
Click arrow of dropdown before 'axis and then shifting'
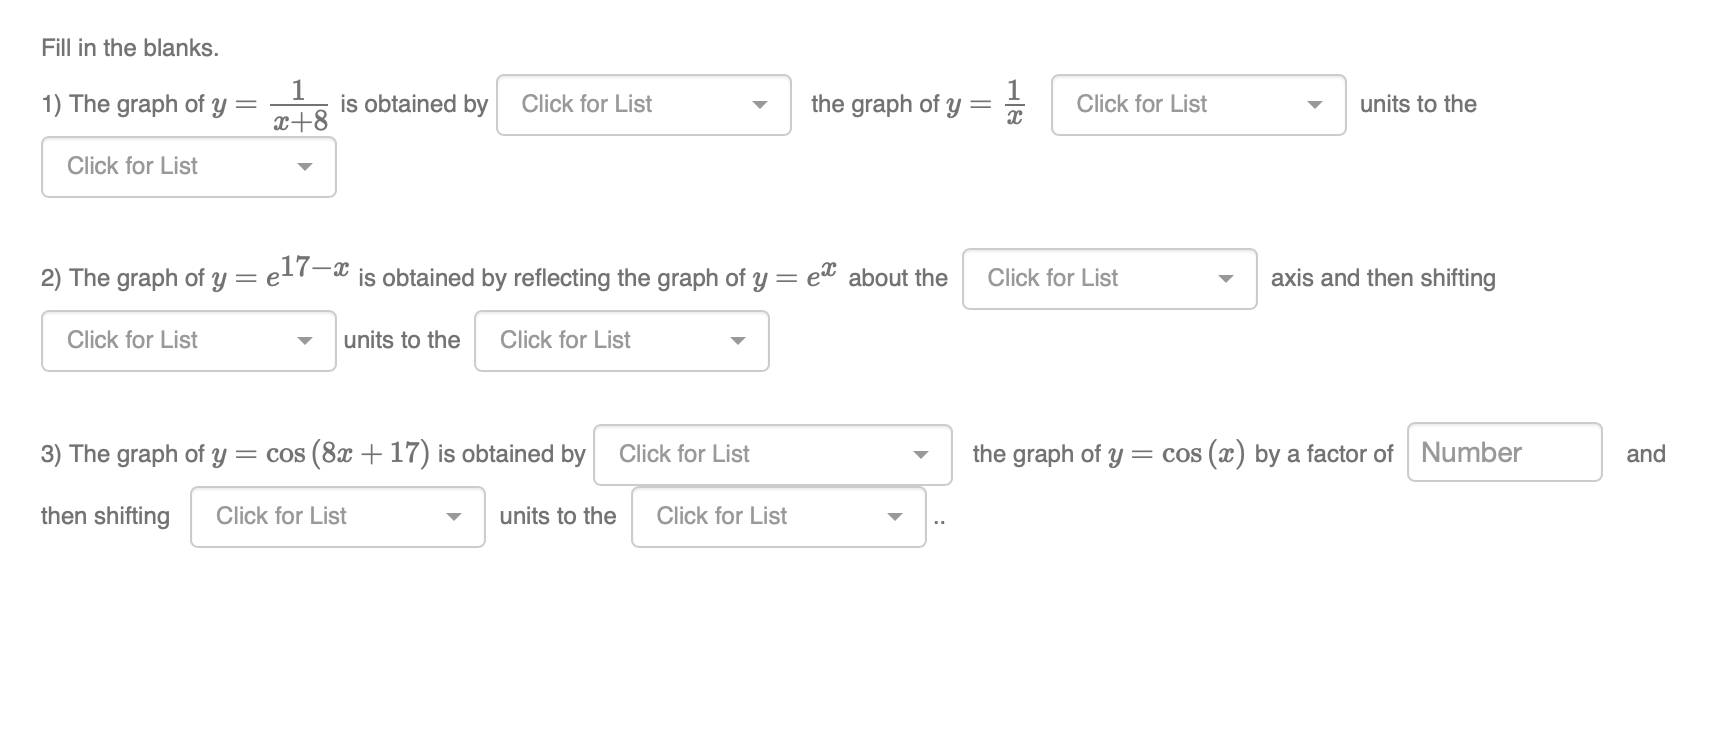[1226, 279]
